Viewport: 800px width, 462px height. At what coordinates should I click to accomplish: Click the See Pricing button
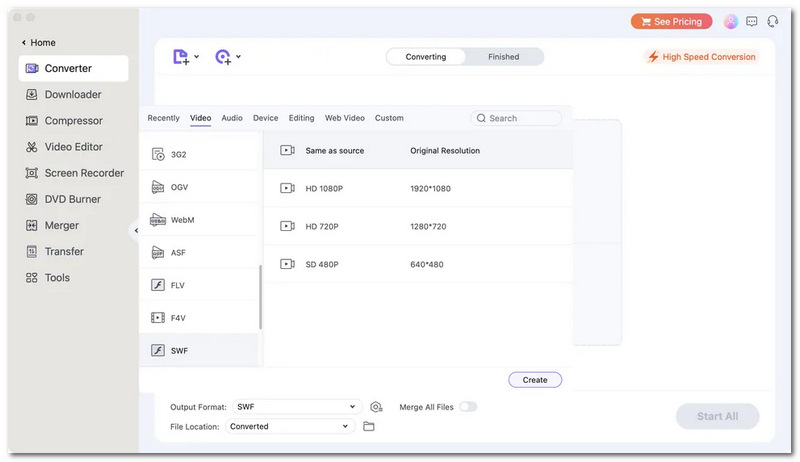(x=671, y=21)
